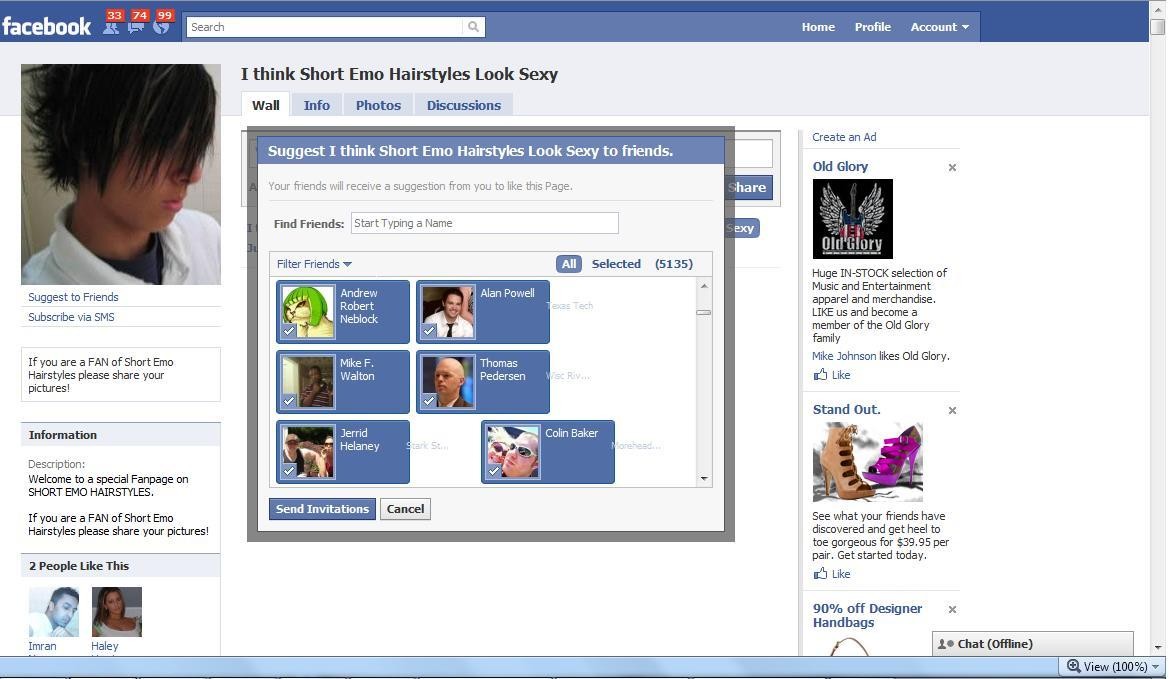Open messages icon in header
Viewport: 1169px width, 679px height.
[136, 26]
